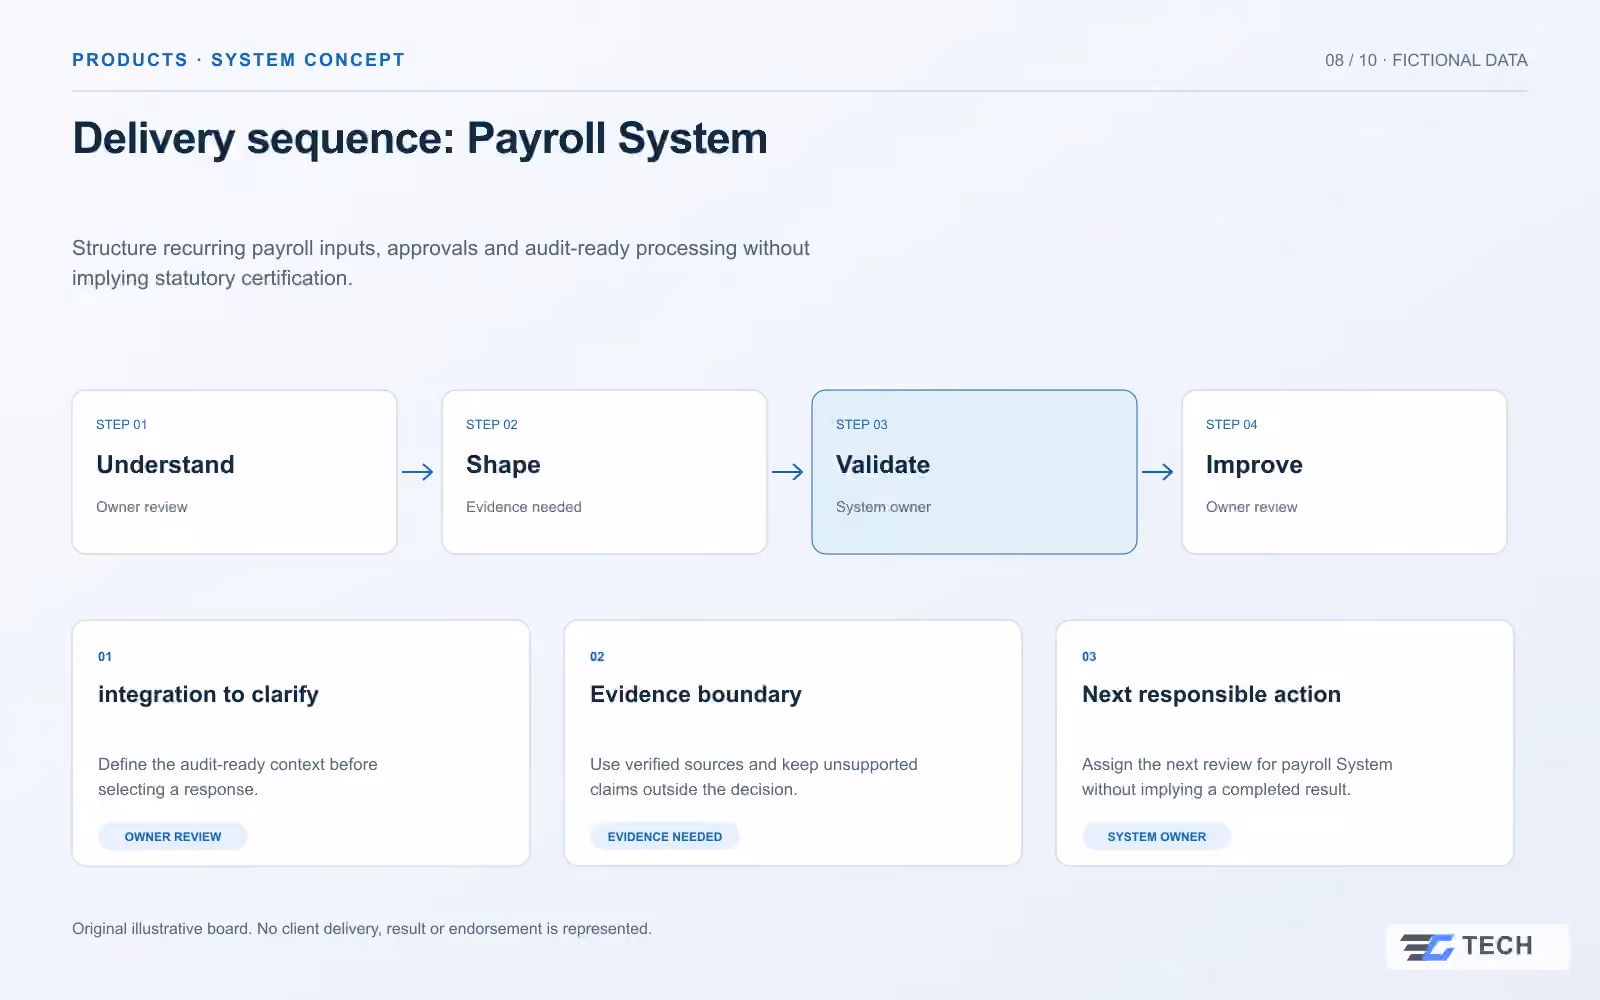Screen dimensions: 1600x1000
Task: Click the 'integration to clarify' card heading
Action: pyautogui.click(x=208, y=695)
